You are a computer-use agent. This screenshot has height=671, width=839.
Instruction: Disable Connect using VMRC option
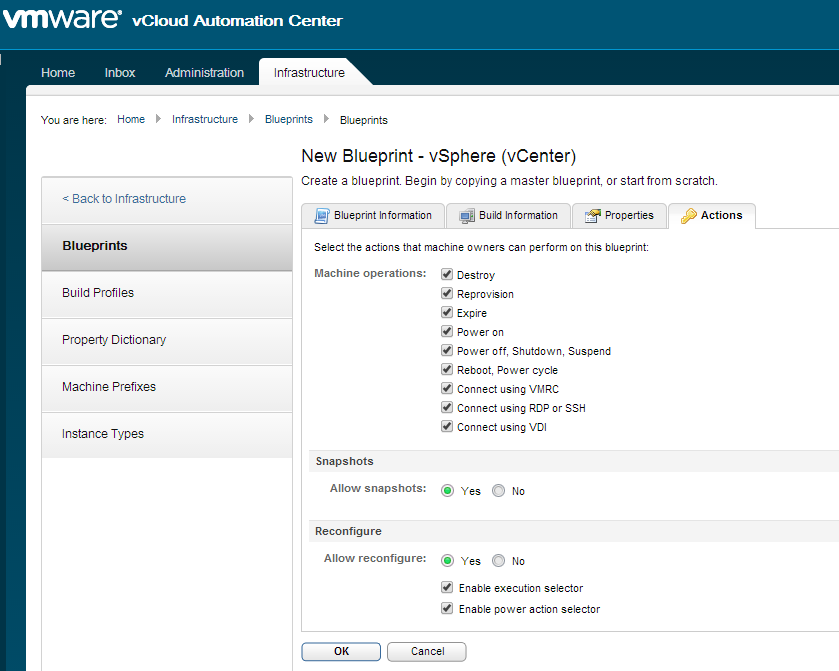[x=447, y=389]
